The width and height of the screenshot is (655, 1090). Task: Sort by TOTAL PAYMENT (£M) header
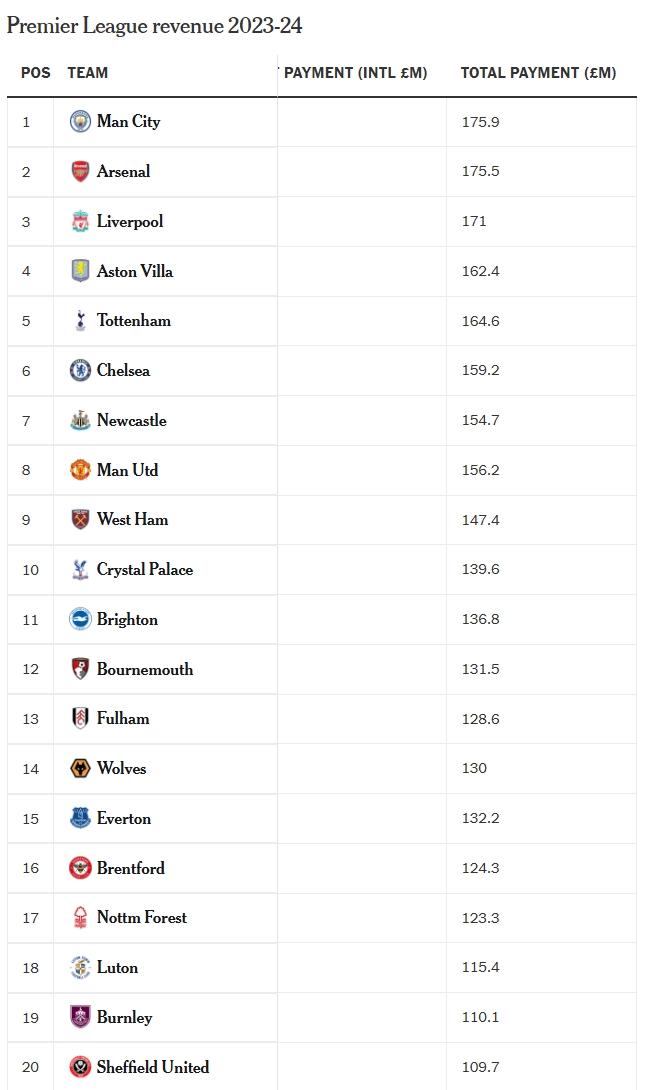538,73
